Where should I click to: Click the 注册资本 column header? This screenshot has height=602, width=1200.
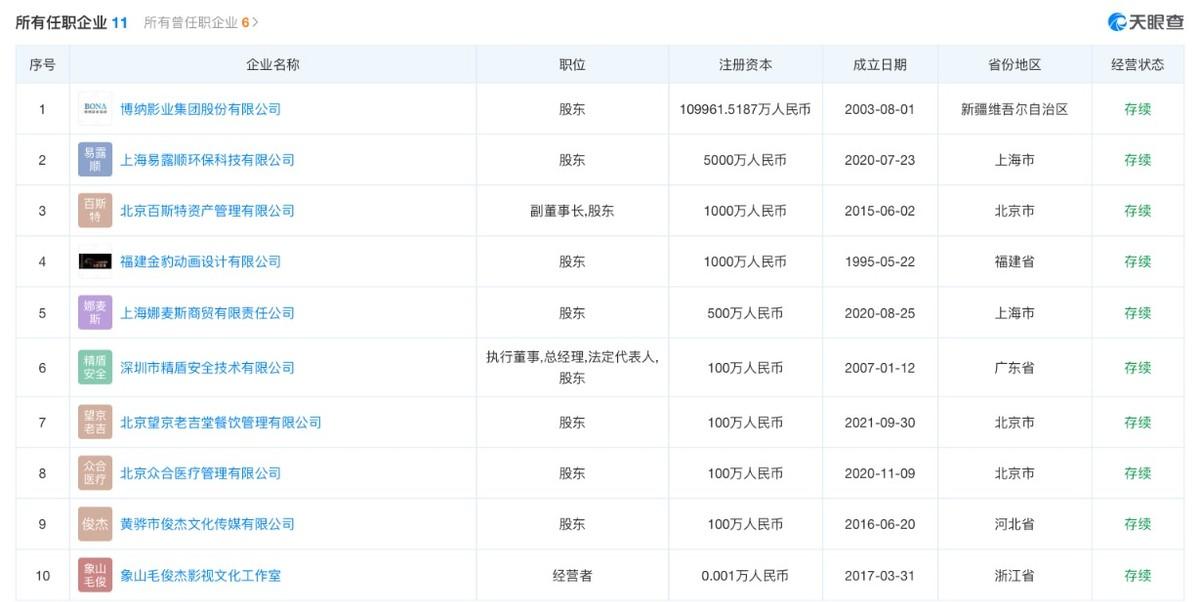[x=745, y=64]
